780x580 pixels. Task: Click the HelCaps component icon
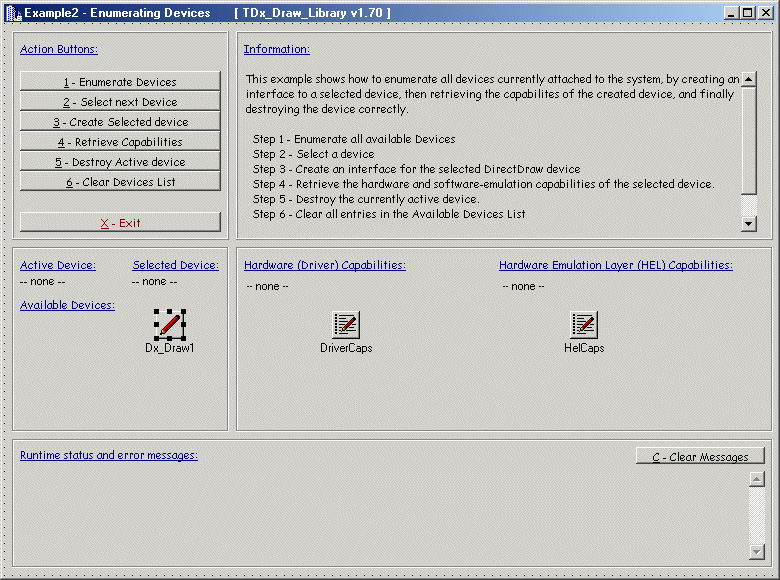[x=584, y=324]
